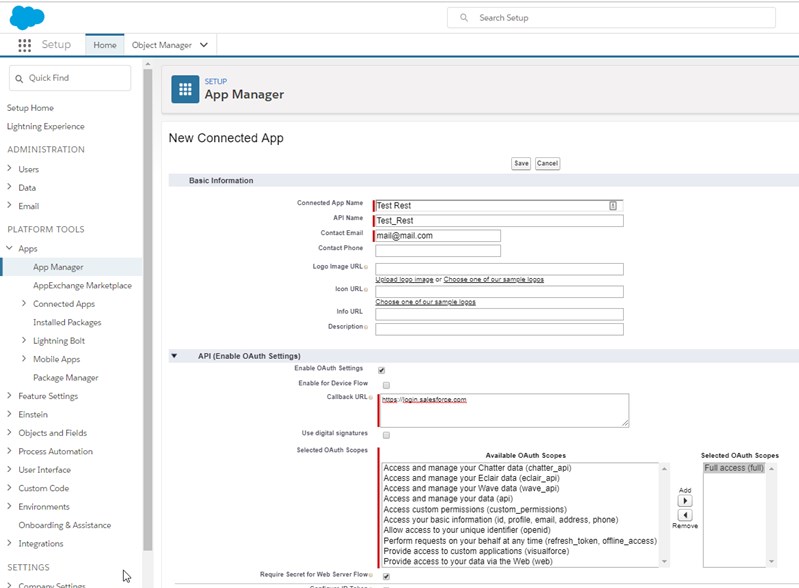The image size is (799, 588).
Task: Click the Remove scope arrow button
Action: point(685,515)
